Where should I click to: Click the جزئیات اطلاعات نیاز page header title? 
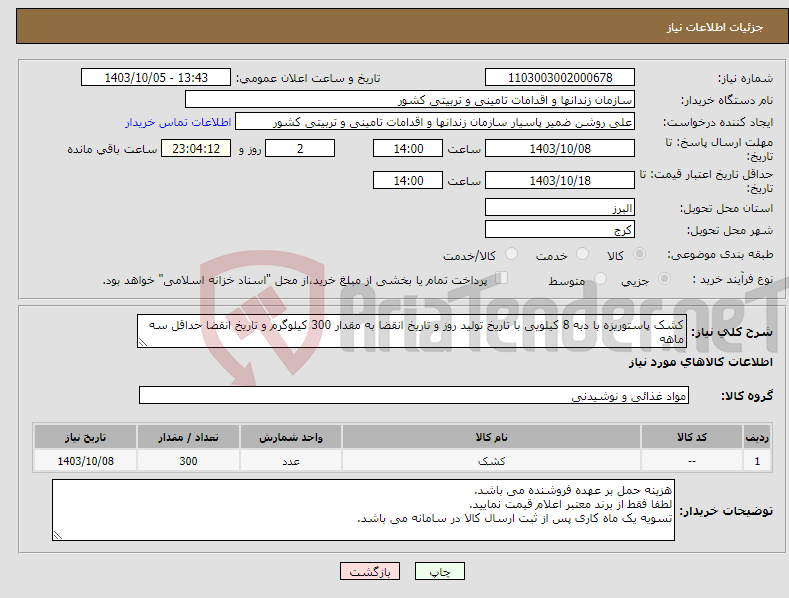point(715,27)
